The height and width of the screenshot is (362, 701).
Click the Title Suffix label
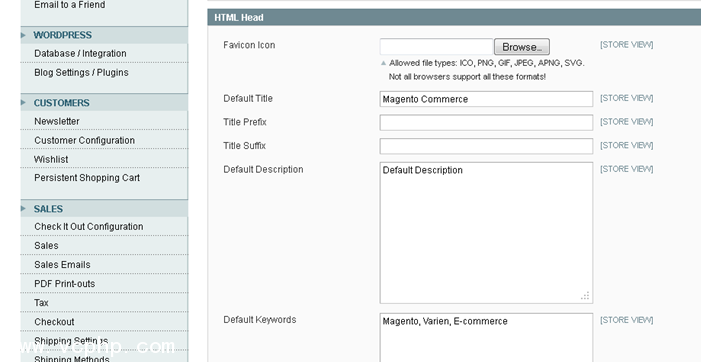point(245,146)
